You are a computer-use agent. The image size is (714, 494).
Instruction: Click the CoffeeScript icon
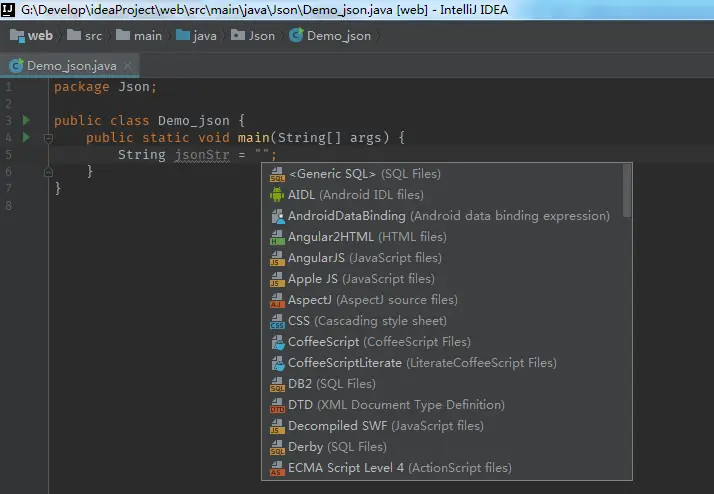pos(277,342)
